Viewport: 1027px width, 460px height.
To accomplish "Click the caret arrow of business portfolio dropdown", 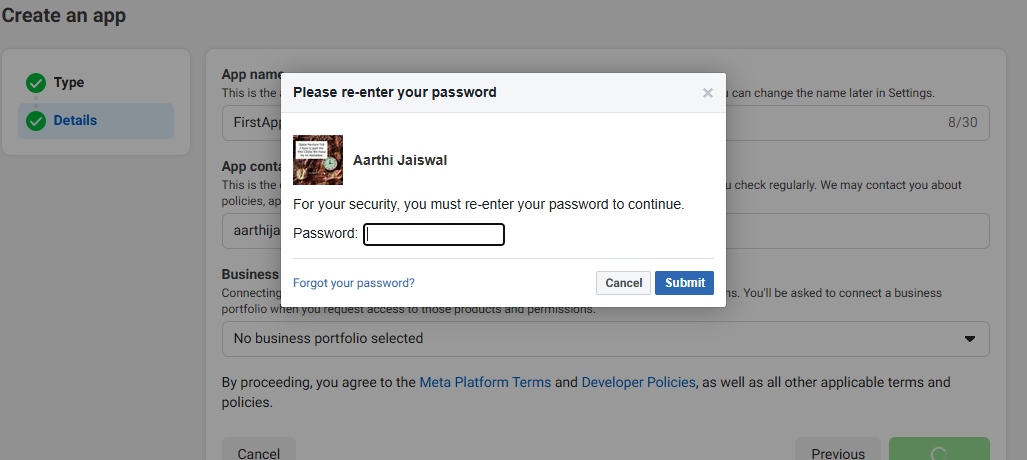I will coord(969,339).
